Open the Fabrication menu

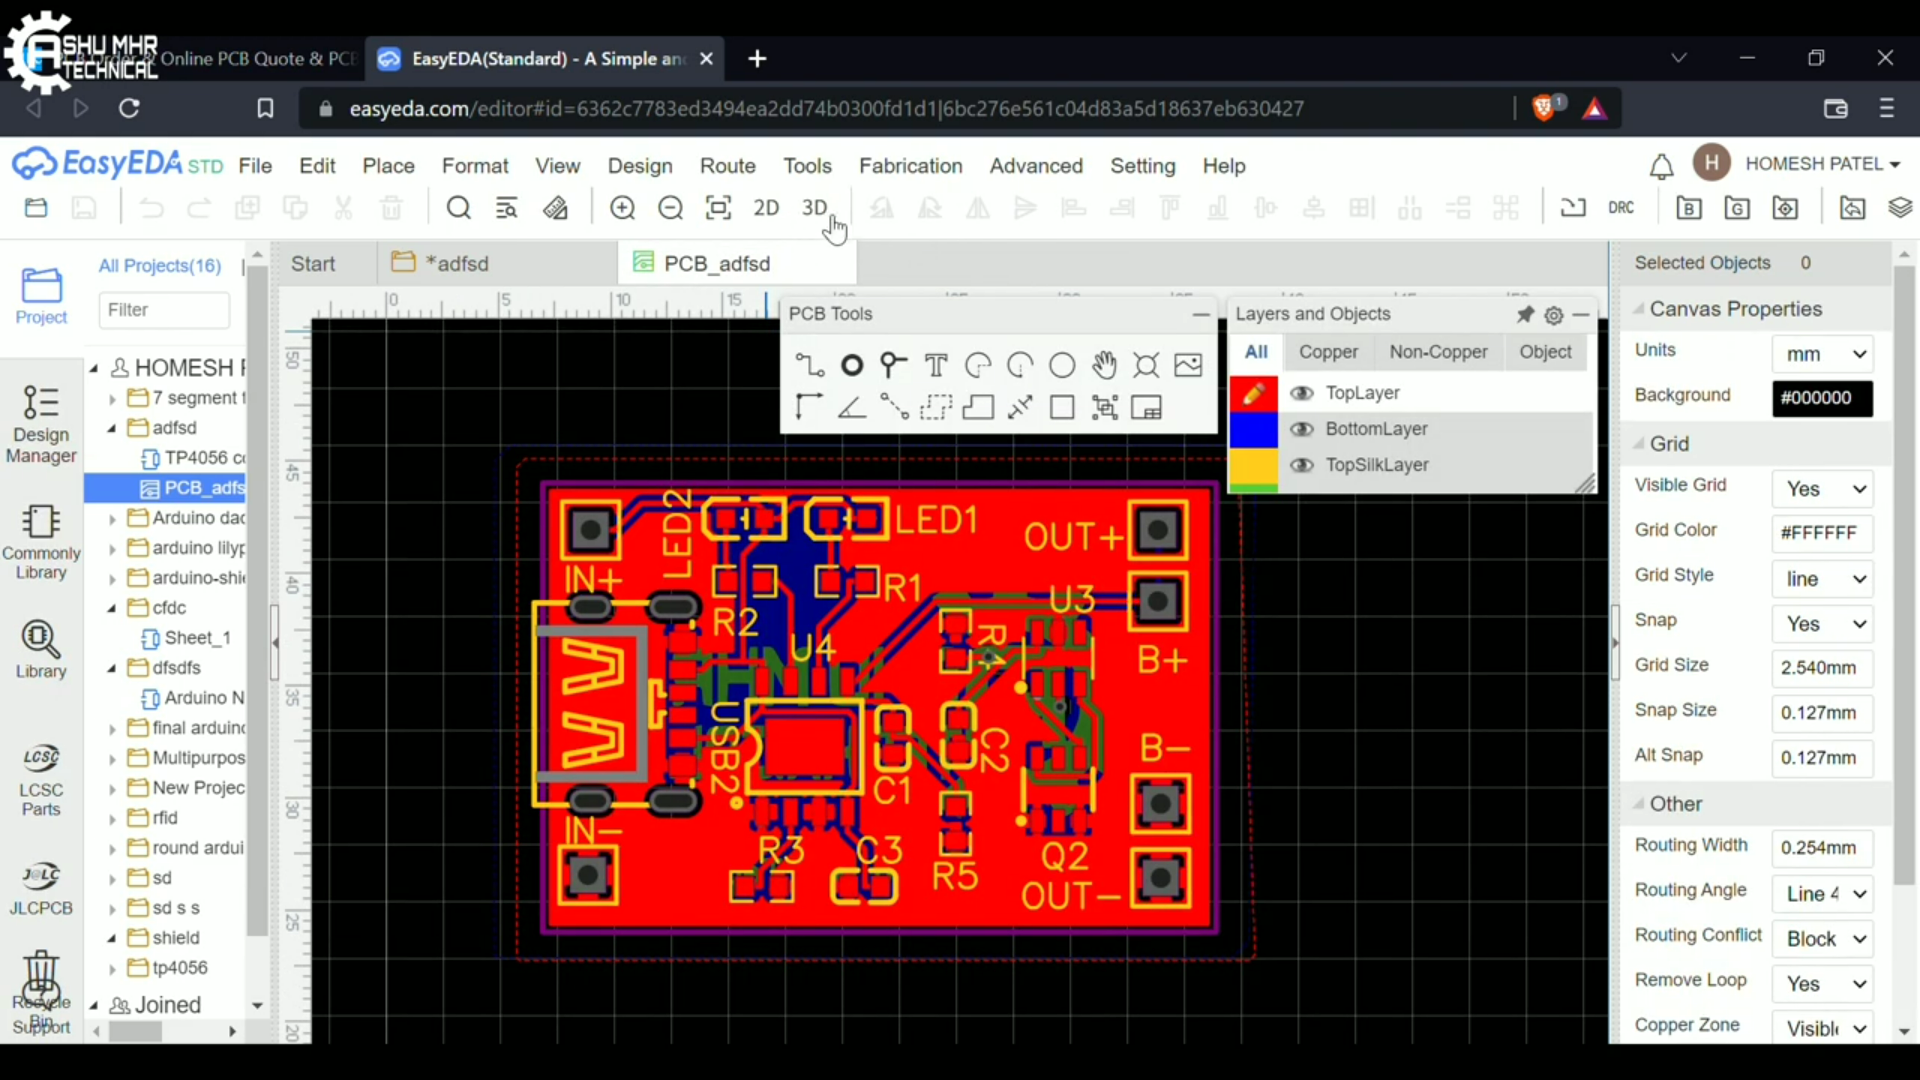tap(910, 166)
